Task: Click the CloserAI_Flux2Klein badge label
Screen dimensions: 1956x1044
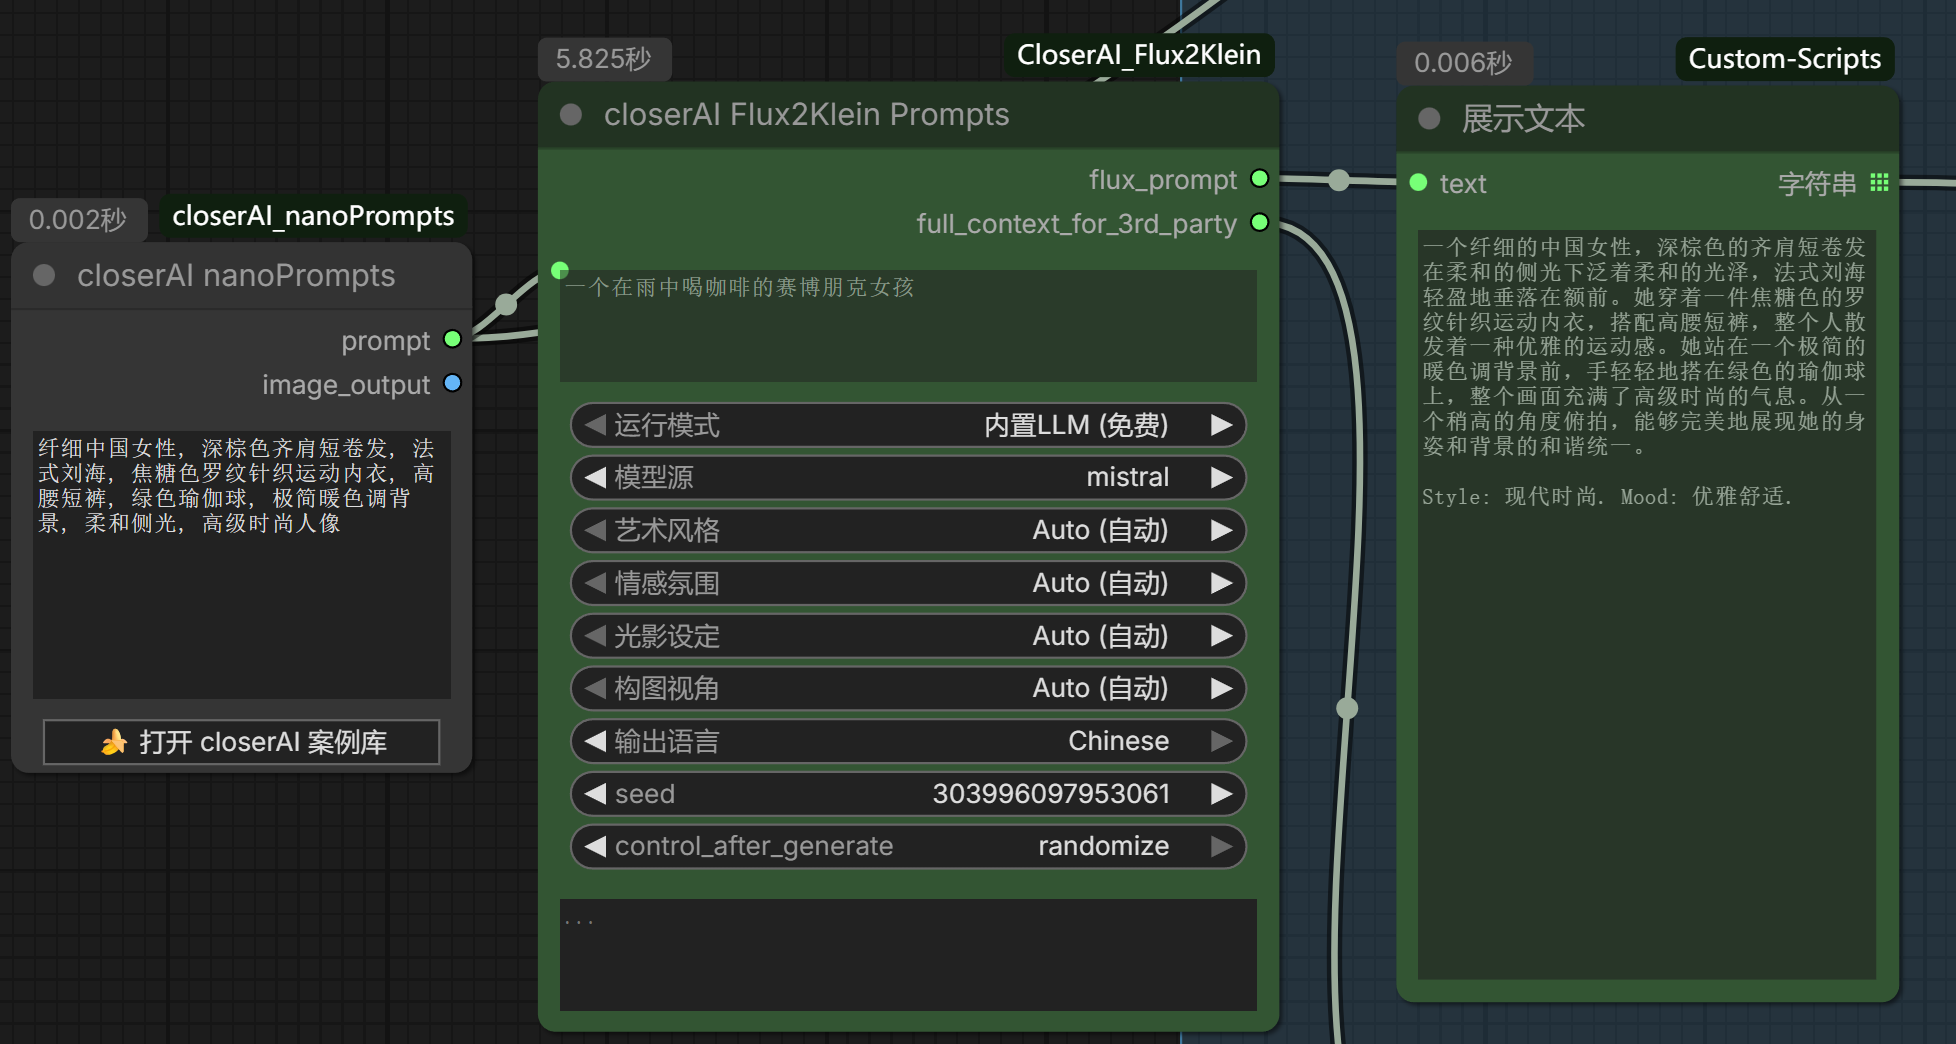Action: (x=1138, y=55)
